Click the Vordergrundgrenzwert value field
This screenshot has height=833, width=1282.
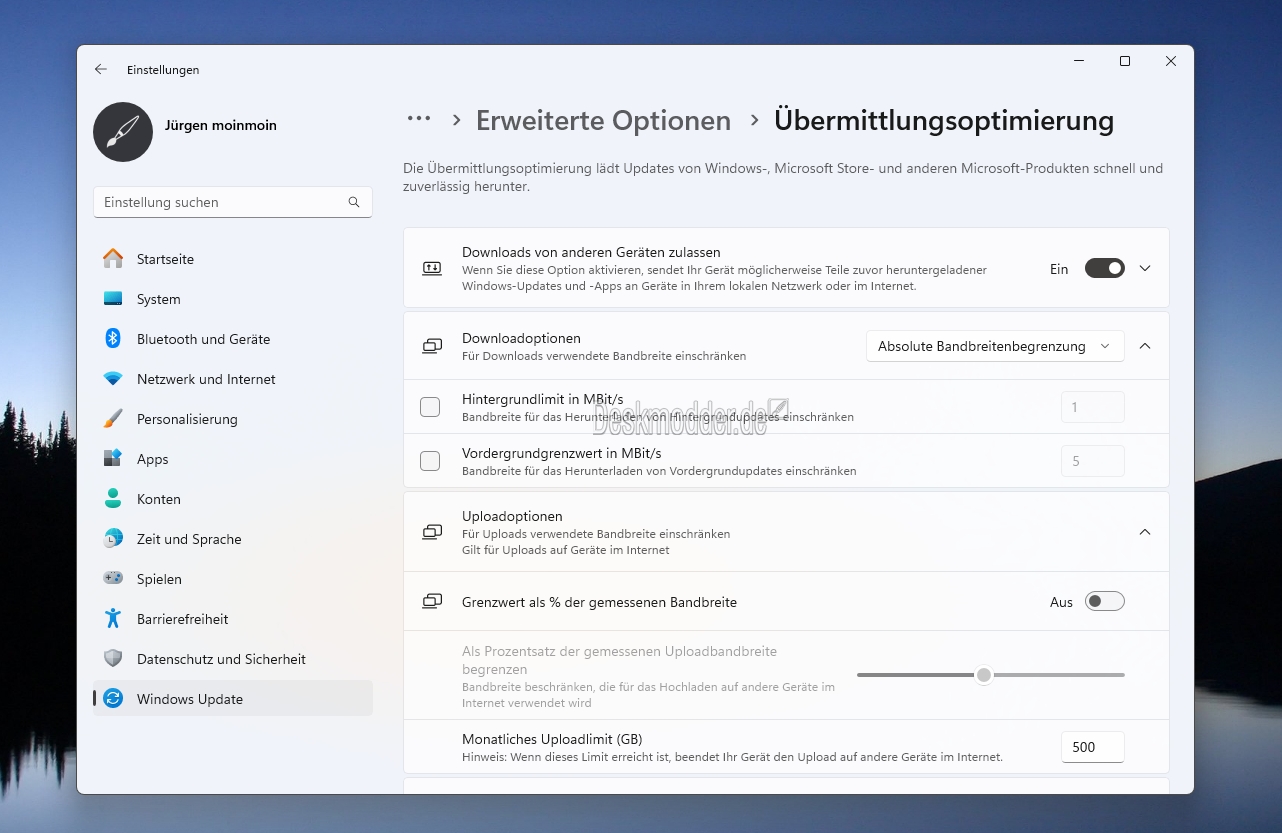click(1093, 461)
